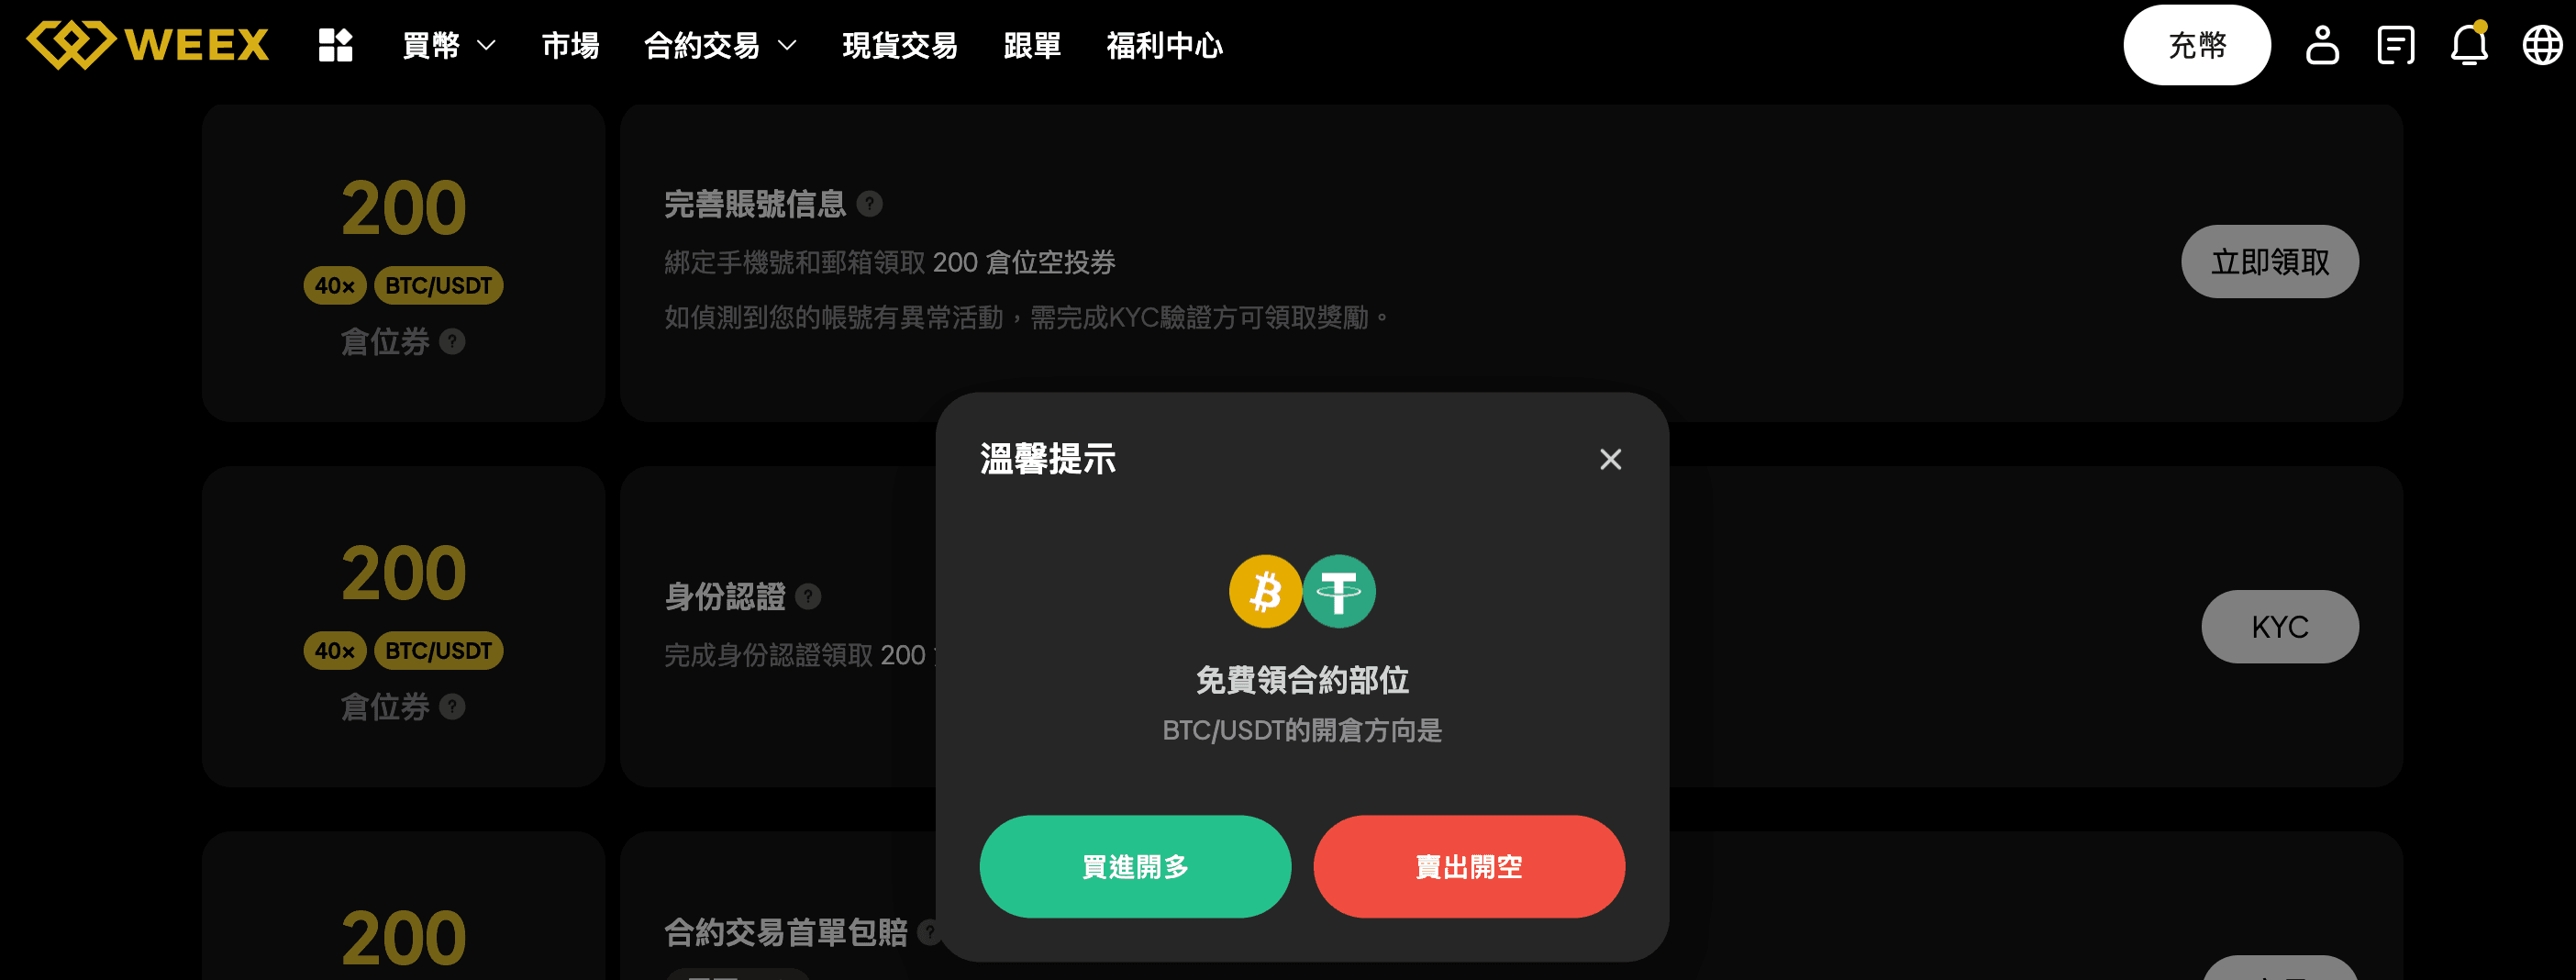Click the 充幣 deposit button
The width and height of the screenshot is (2576, 980).
point(2197,45)
